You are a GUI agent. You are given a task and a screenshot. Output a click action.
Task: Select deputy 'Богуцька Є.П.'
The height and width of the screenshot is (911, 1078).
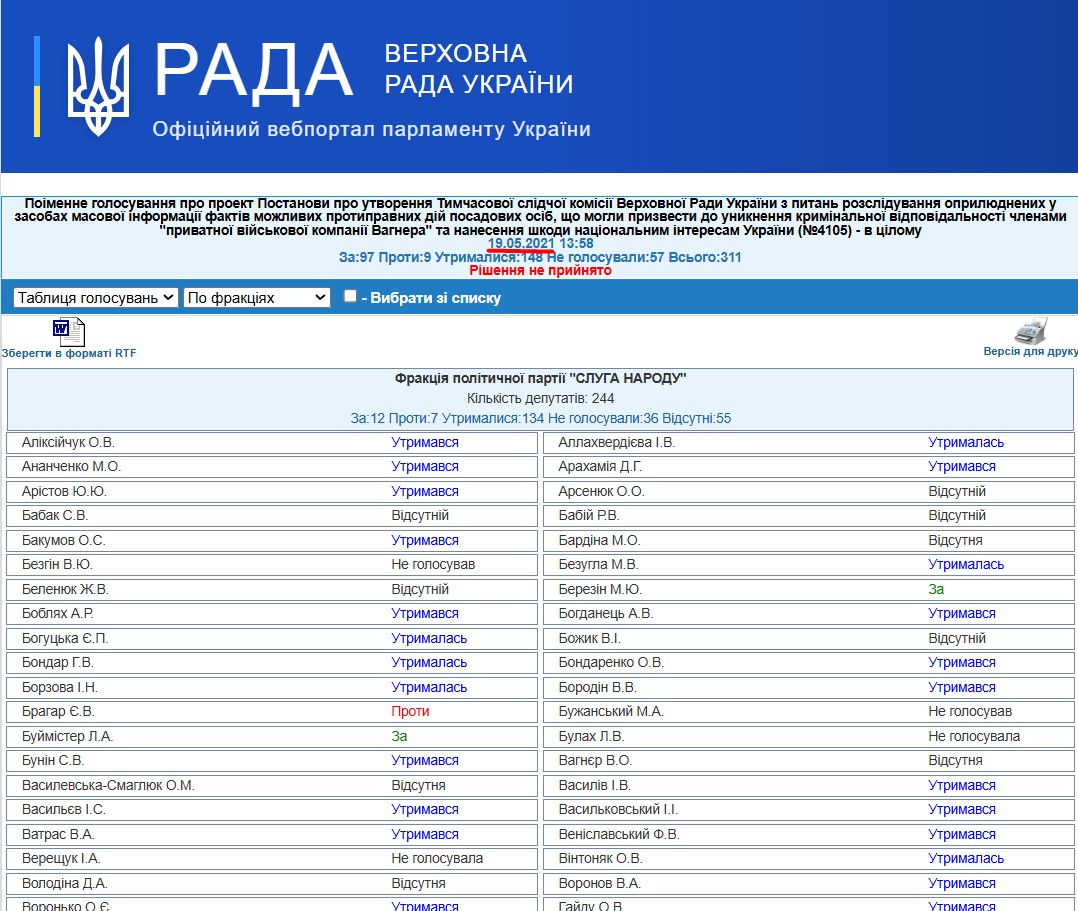[x=65, y=638]
